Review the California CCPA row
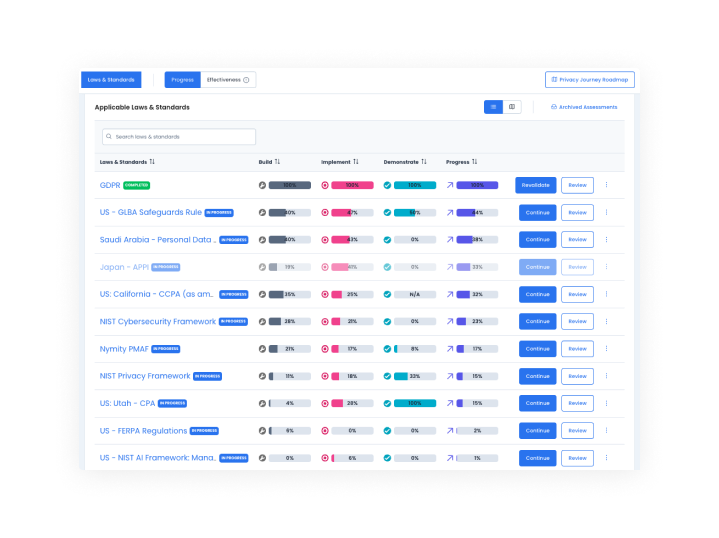 pos(577,294)
